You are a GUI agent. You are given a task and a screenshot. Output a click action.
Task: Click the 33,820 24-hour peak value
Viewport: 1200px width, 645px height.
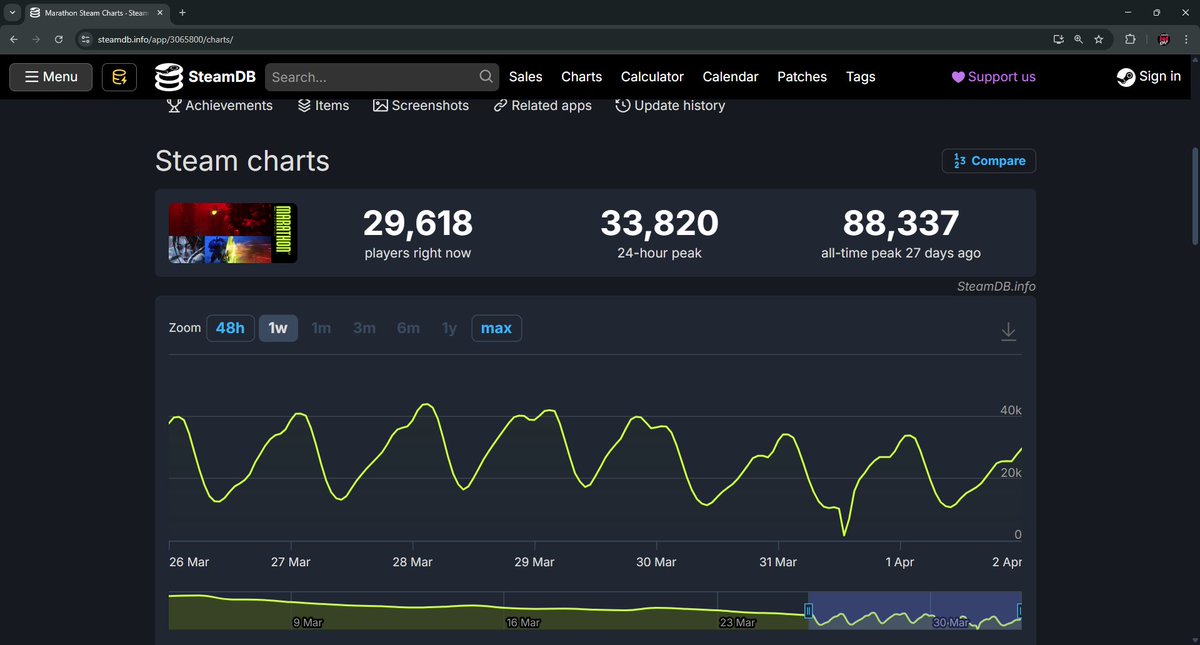659,223
